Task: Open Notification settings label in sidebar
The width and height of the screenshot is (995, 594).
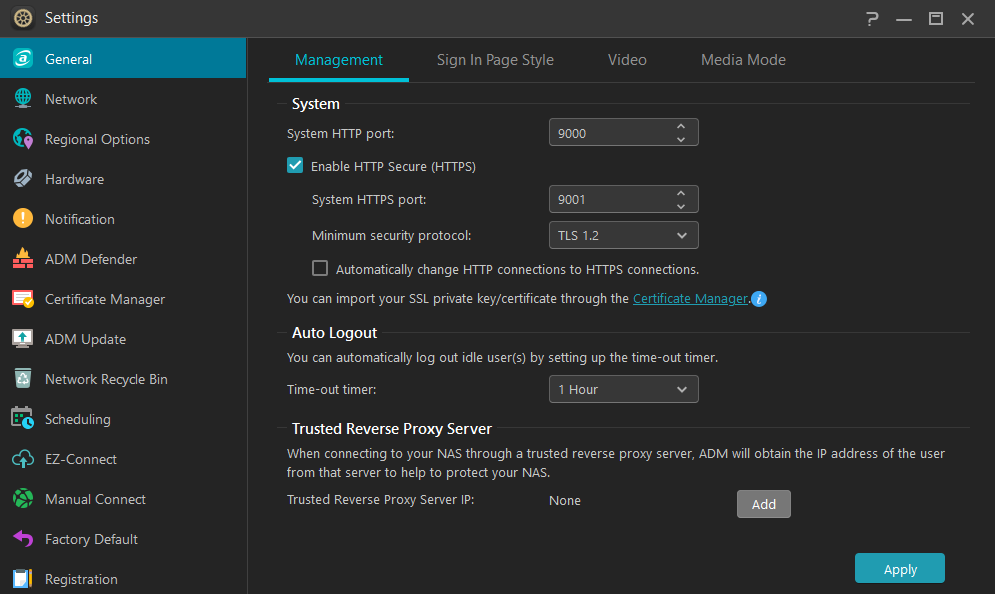Action: (x=80, y=219)
